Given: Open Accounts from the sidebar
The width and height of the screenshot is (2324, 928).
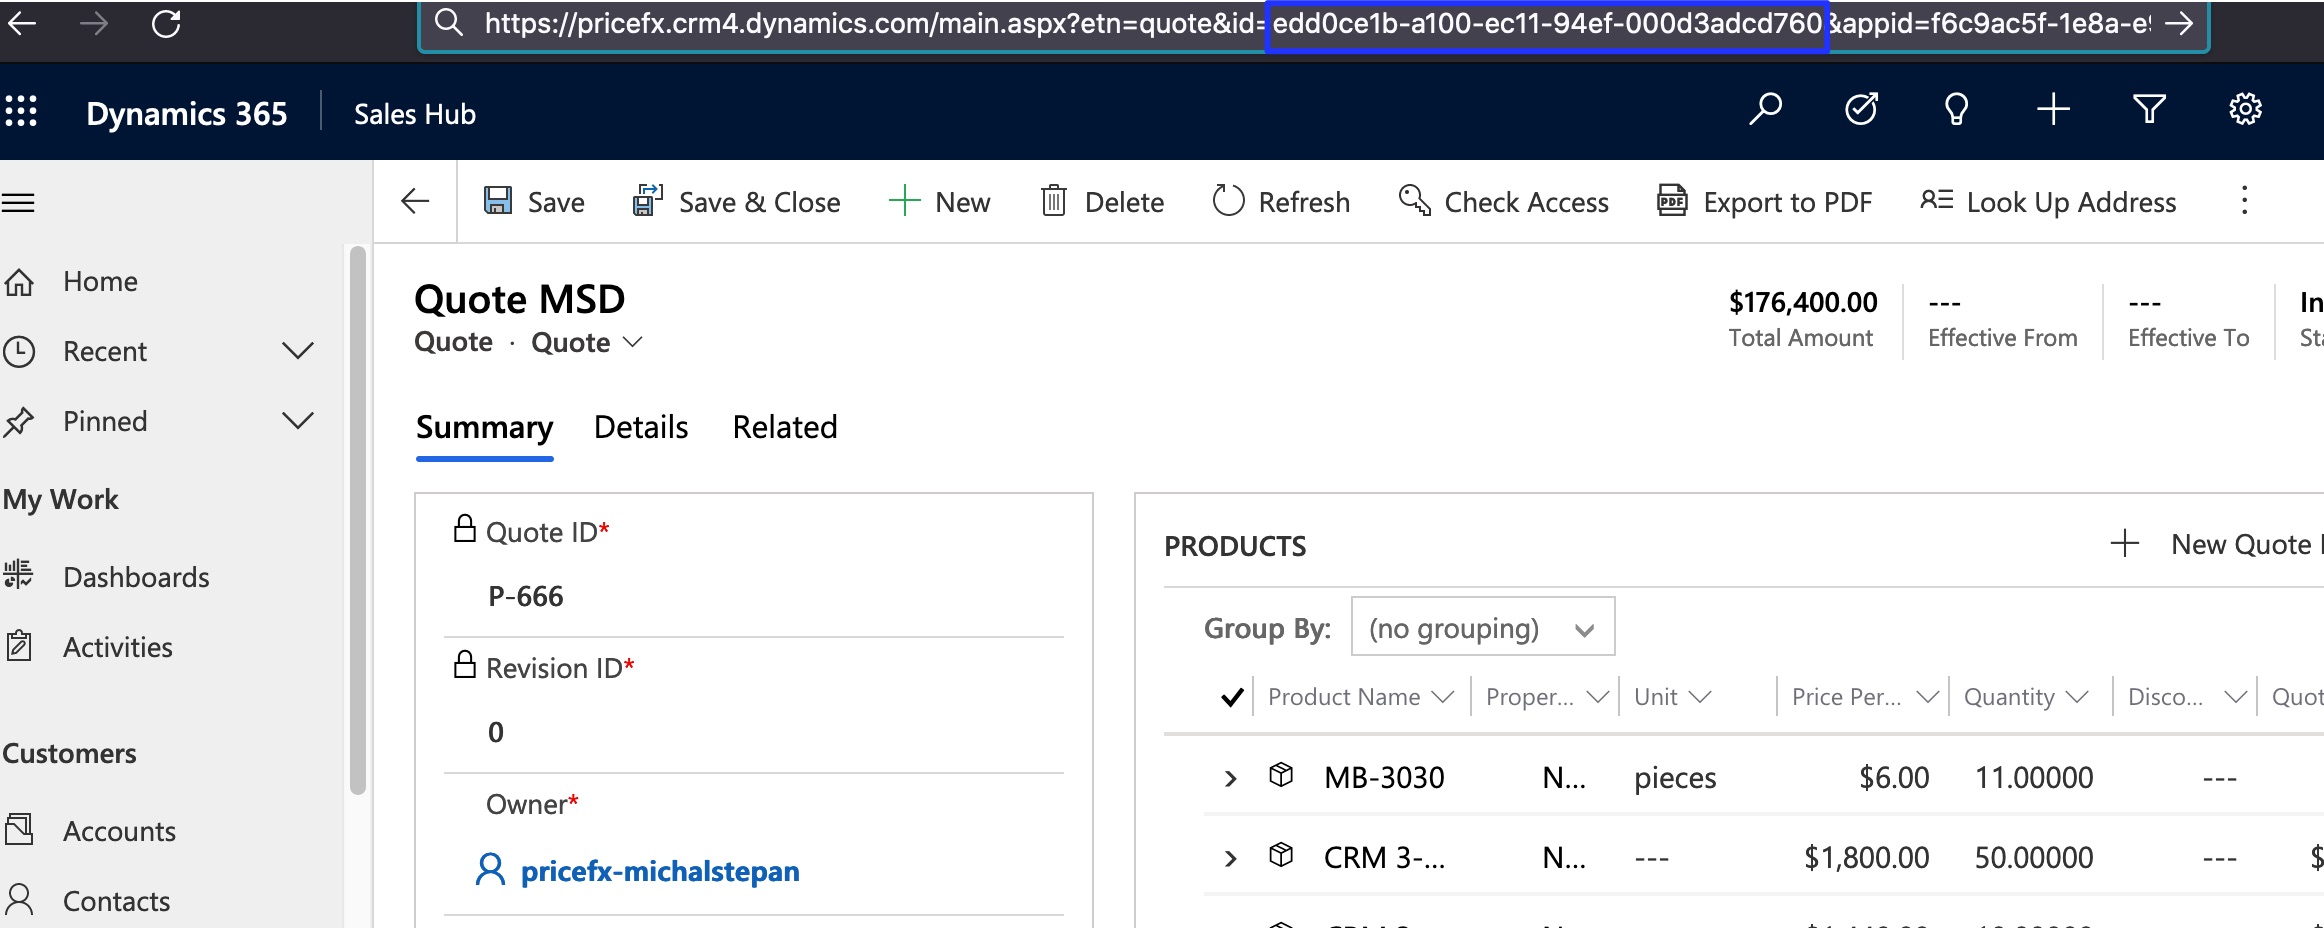Looking at the screenshot, I should click(90, 831).
